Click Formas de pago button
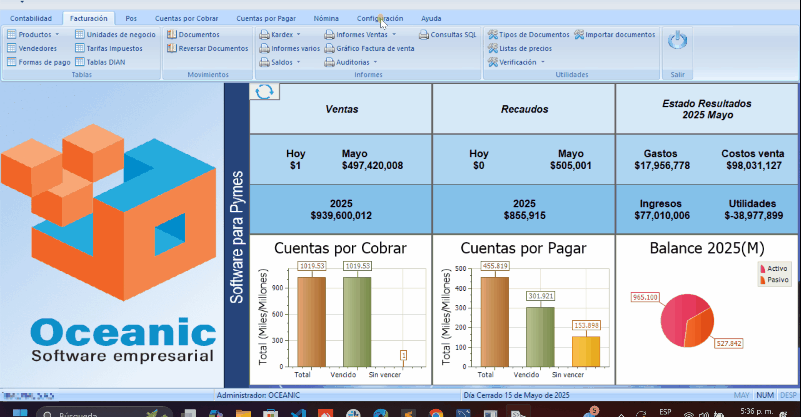801x417 pixels. 39,62
